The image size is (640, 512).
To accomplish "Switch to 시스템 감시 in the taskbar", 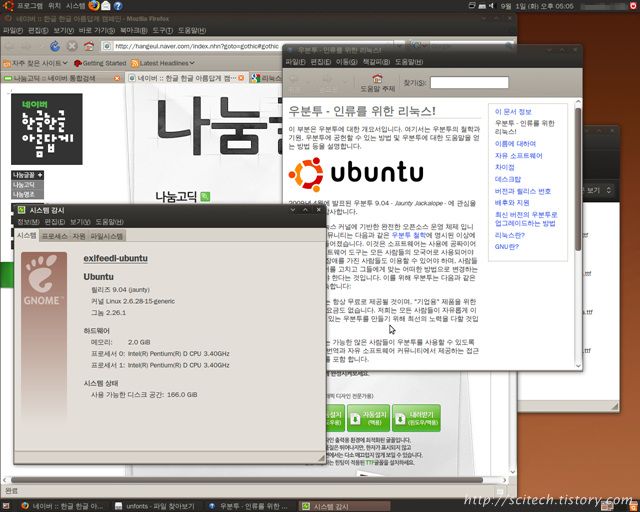I will (345, 506).
